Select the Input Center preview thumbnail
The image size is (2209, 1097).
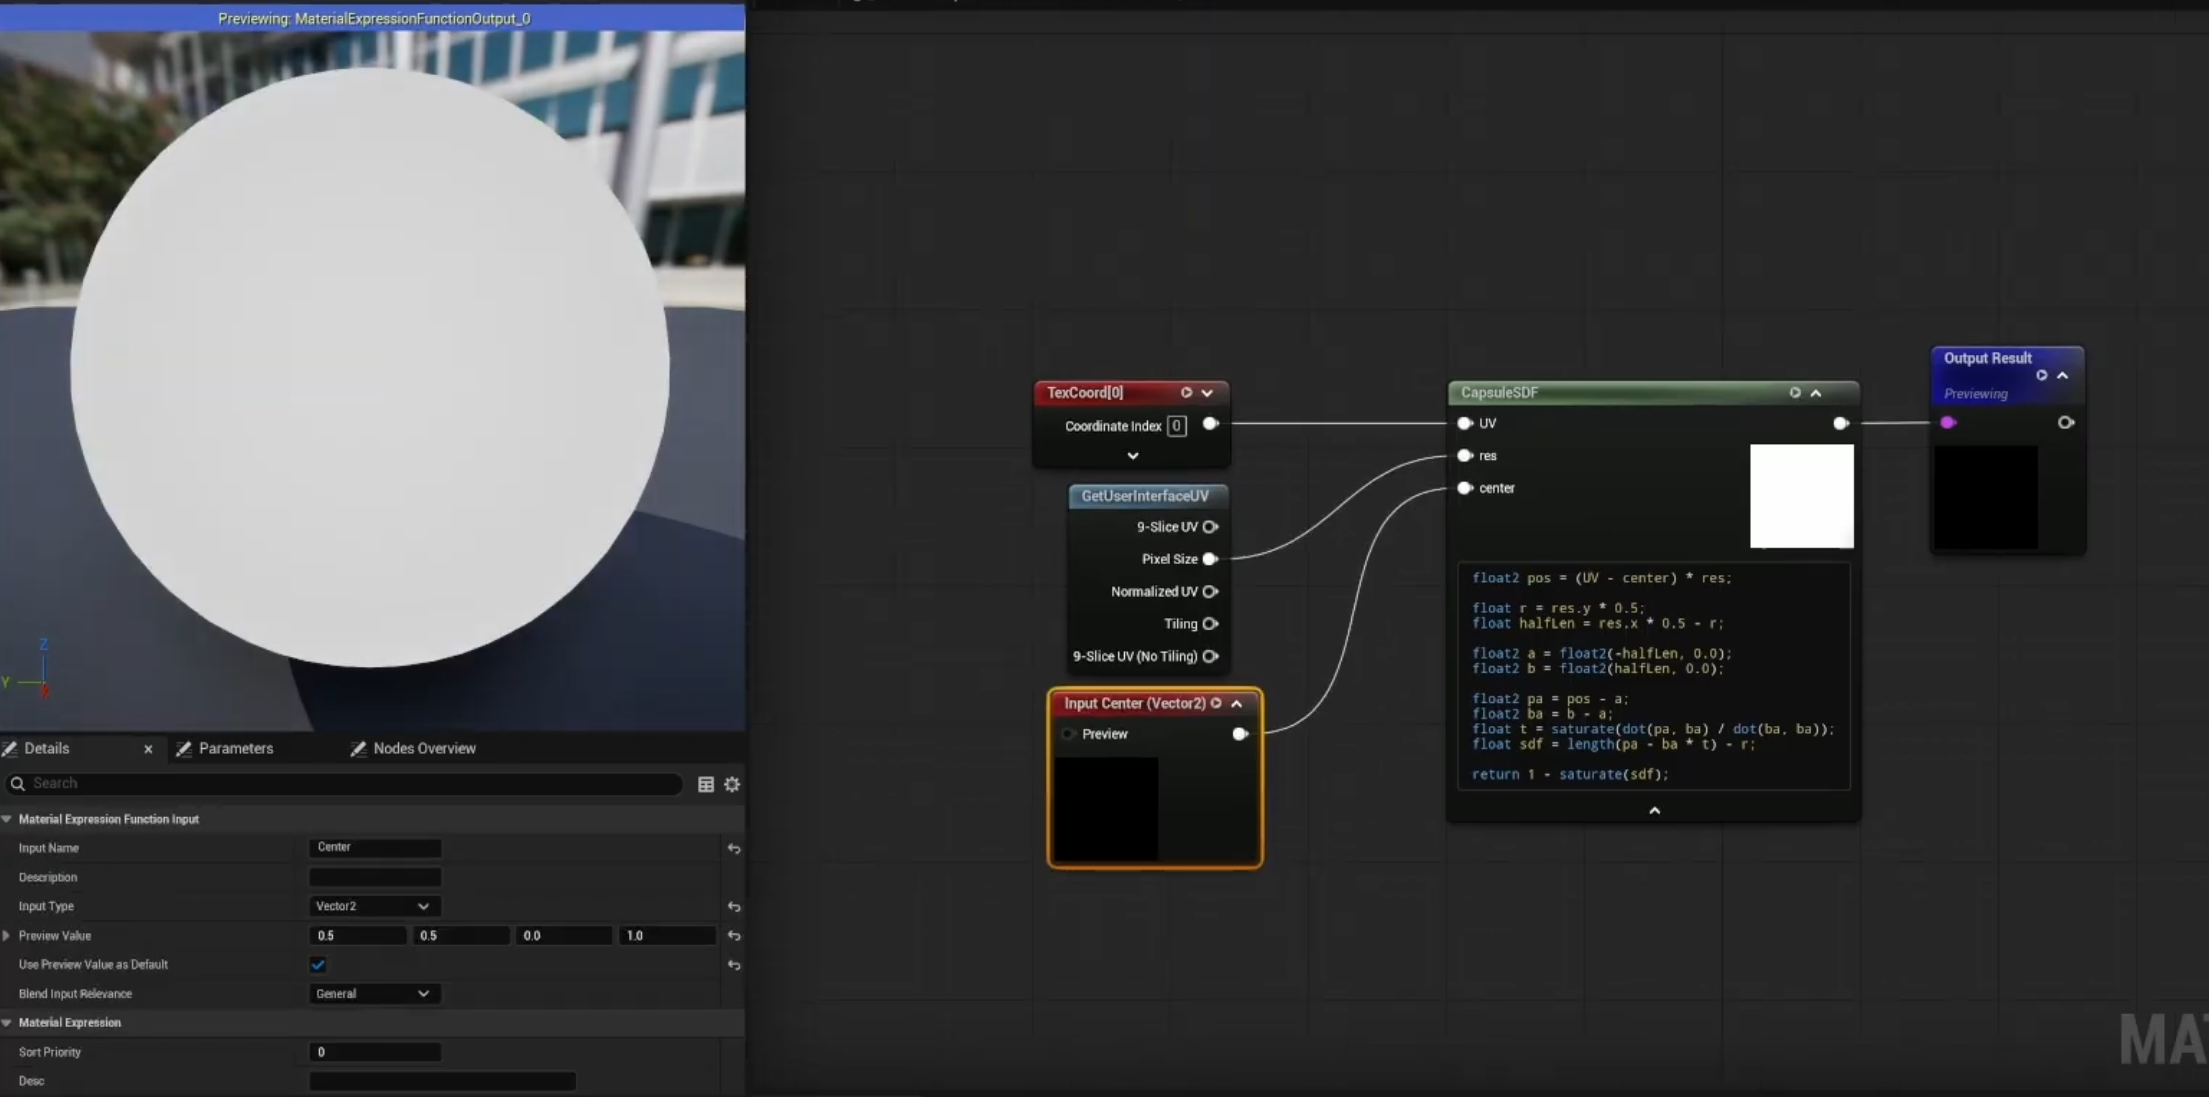1106,809
